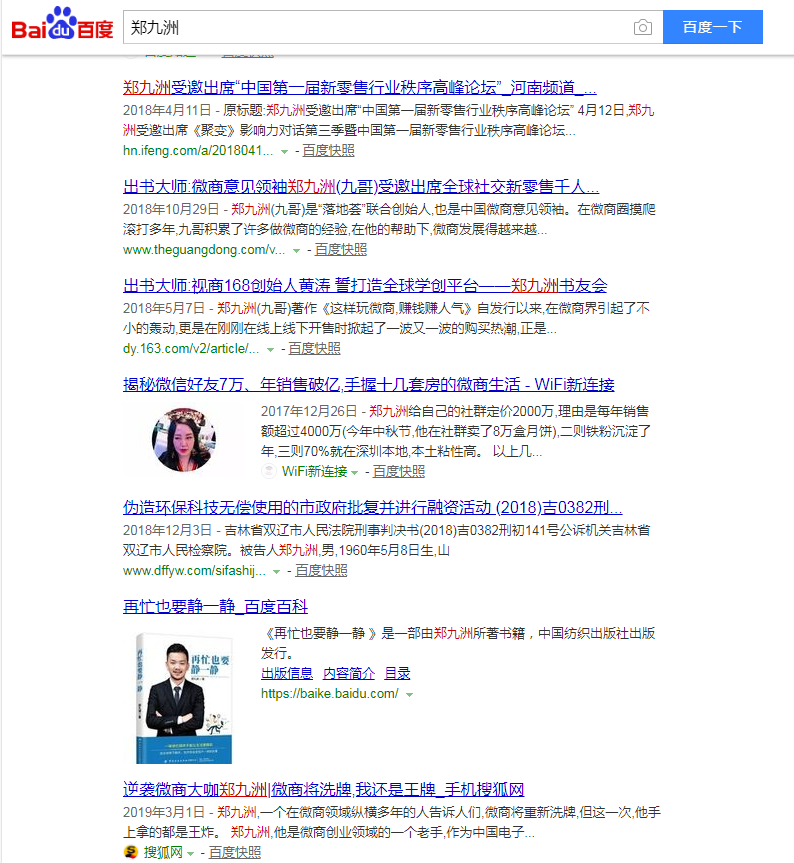Click the Baidu logo

coord(62,26)
